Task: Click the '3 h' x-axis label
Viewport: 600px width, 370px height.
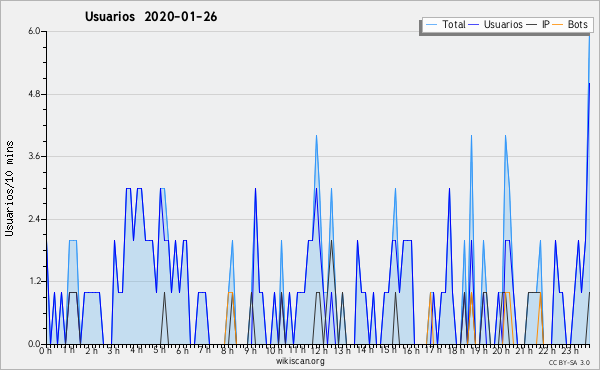Action: [x=113, y=351]
